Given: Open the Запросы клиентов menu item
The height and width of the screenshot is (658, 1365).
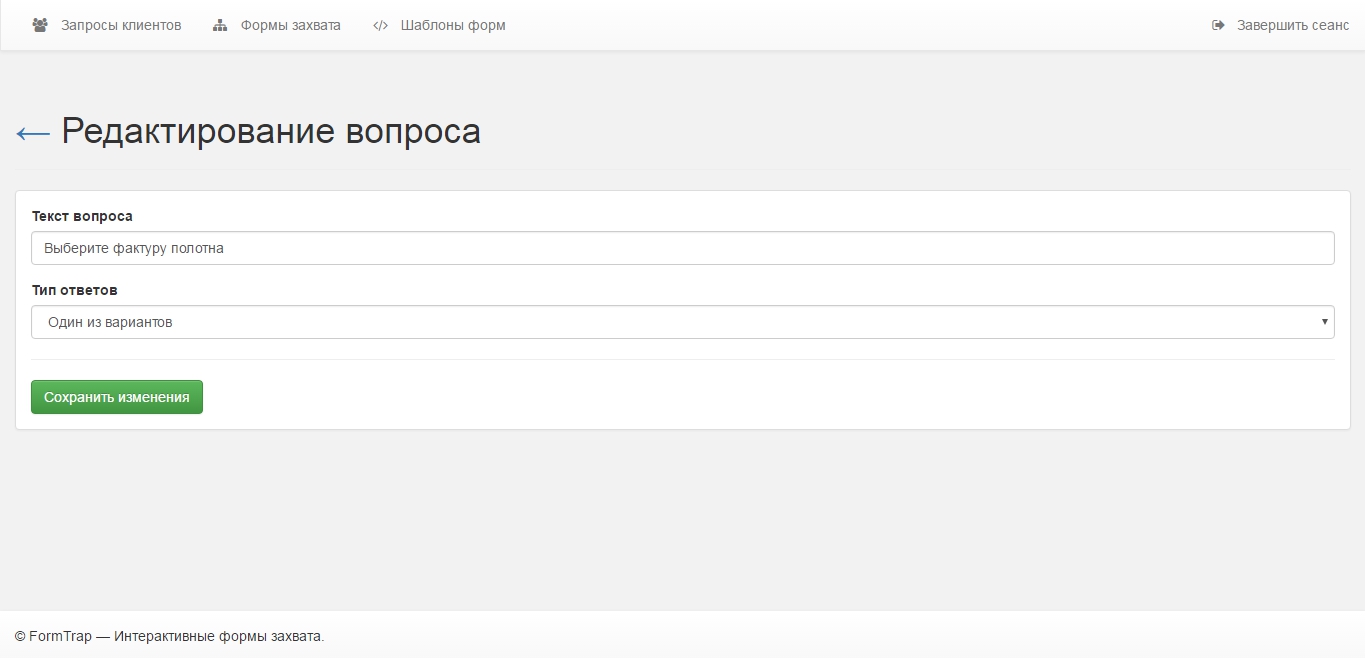Looking at the screenshot, I should tap(121, 26).
